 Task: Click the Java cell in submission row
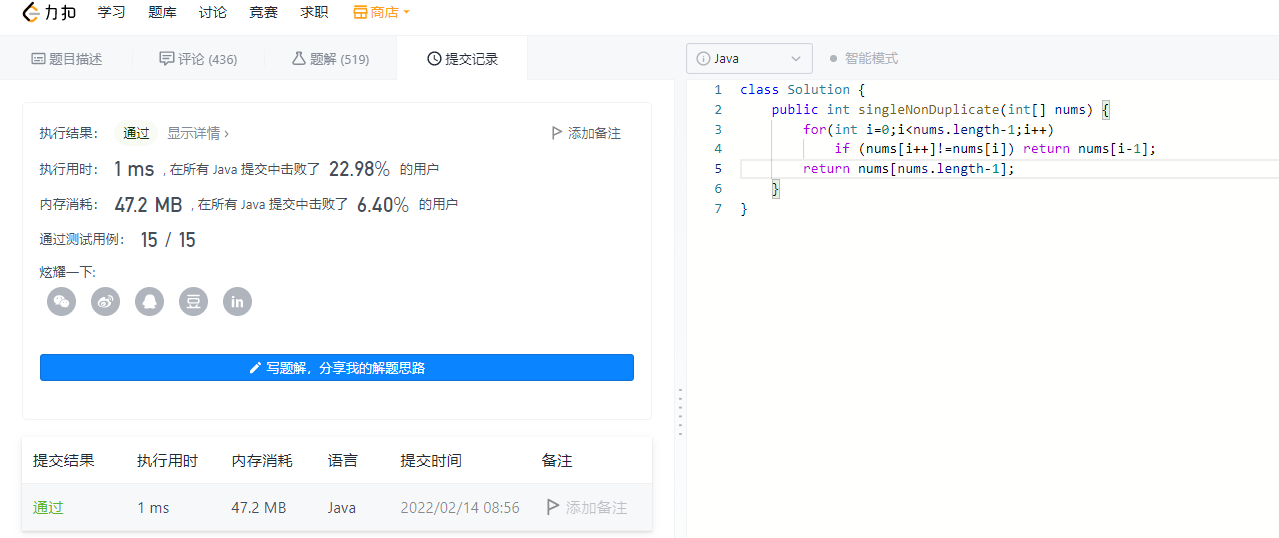pyautogui.click(x=342, y=508)
